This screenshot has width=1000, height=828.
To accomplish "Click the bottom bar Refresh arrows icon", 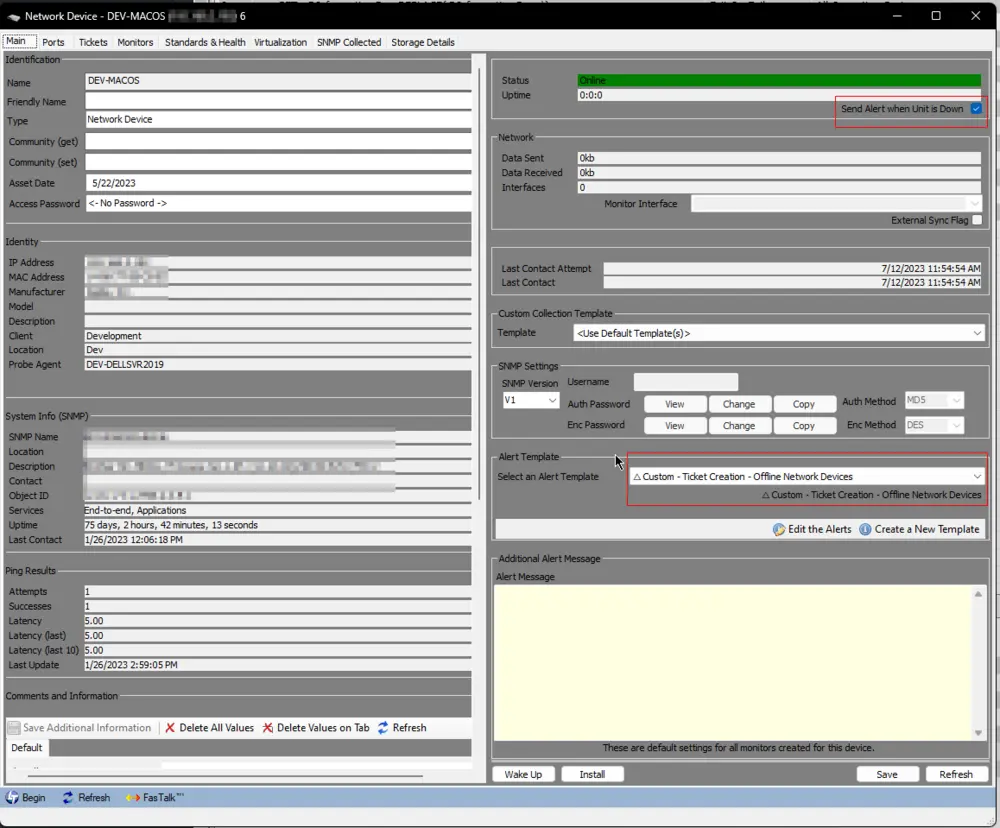I will click(68, 797).
